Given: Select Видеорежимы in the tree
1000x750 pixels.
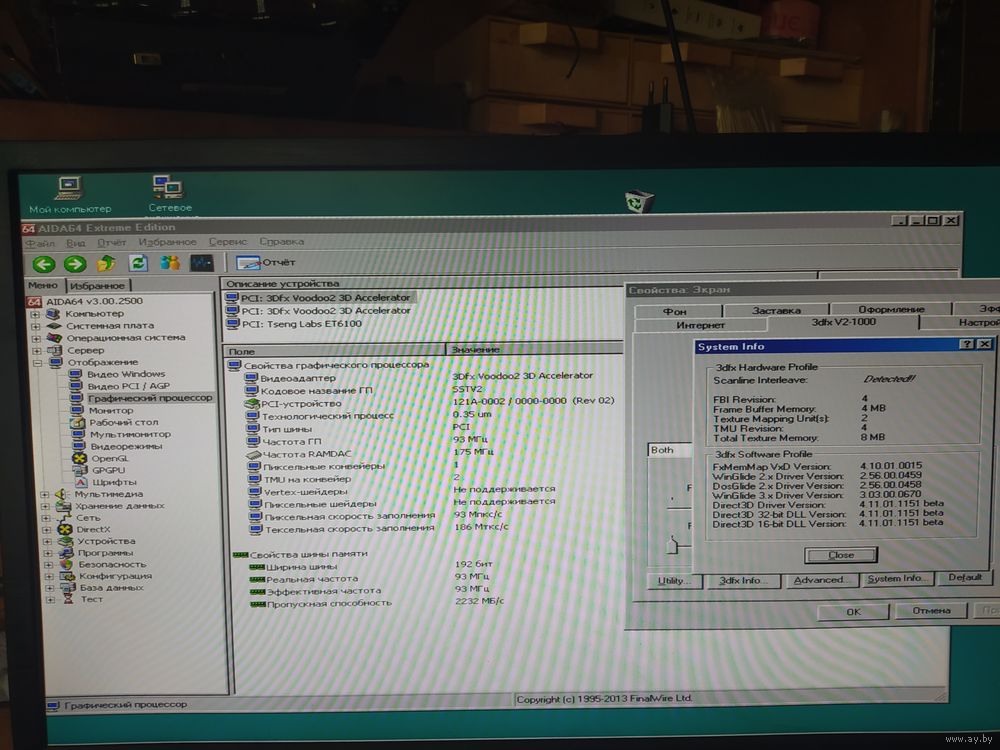Looking at the screenshot, I should (x=126, y=446).
